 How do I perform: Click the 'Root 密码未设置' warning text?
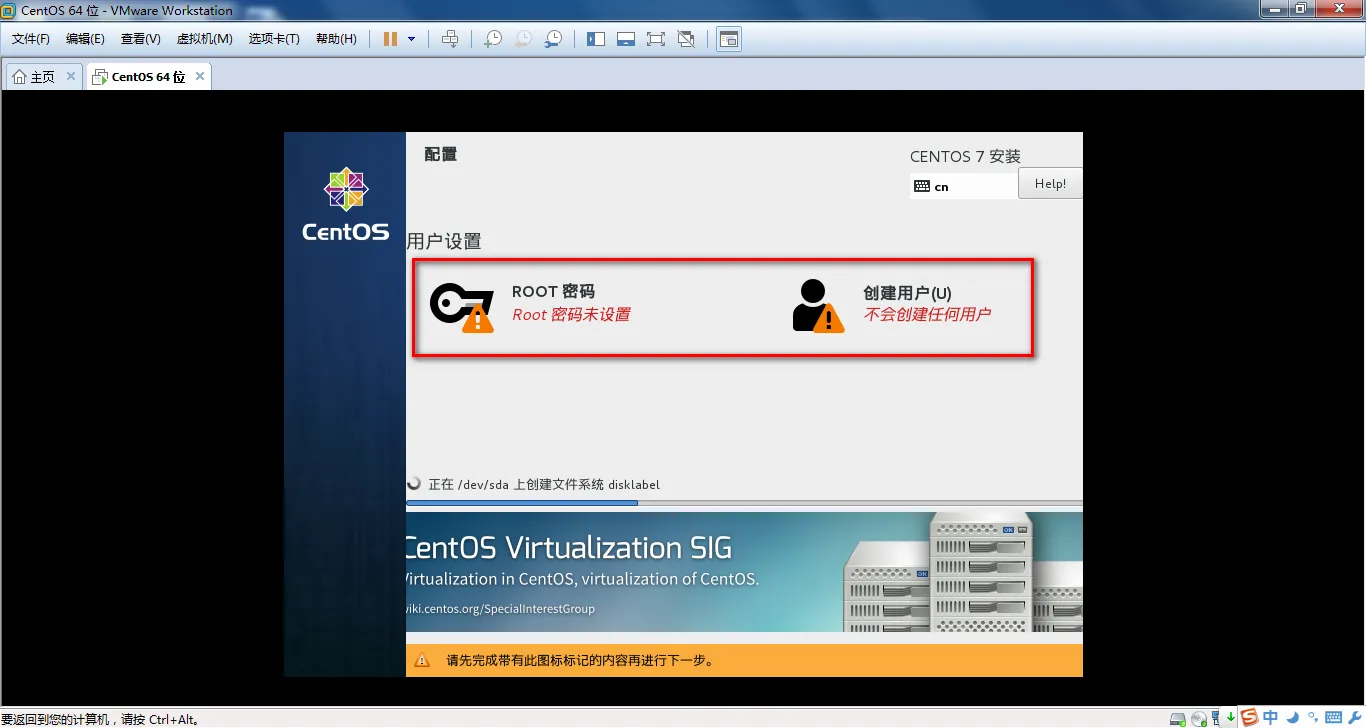(x=571, y=315)
